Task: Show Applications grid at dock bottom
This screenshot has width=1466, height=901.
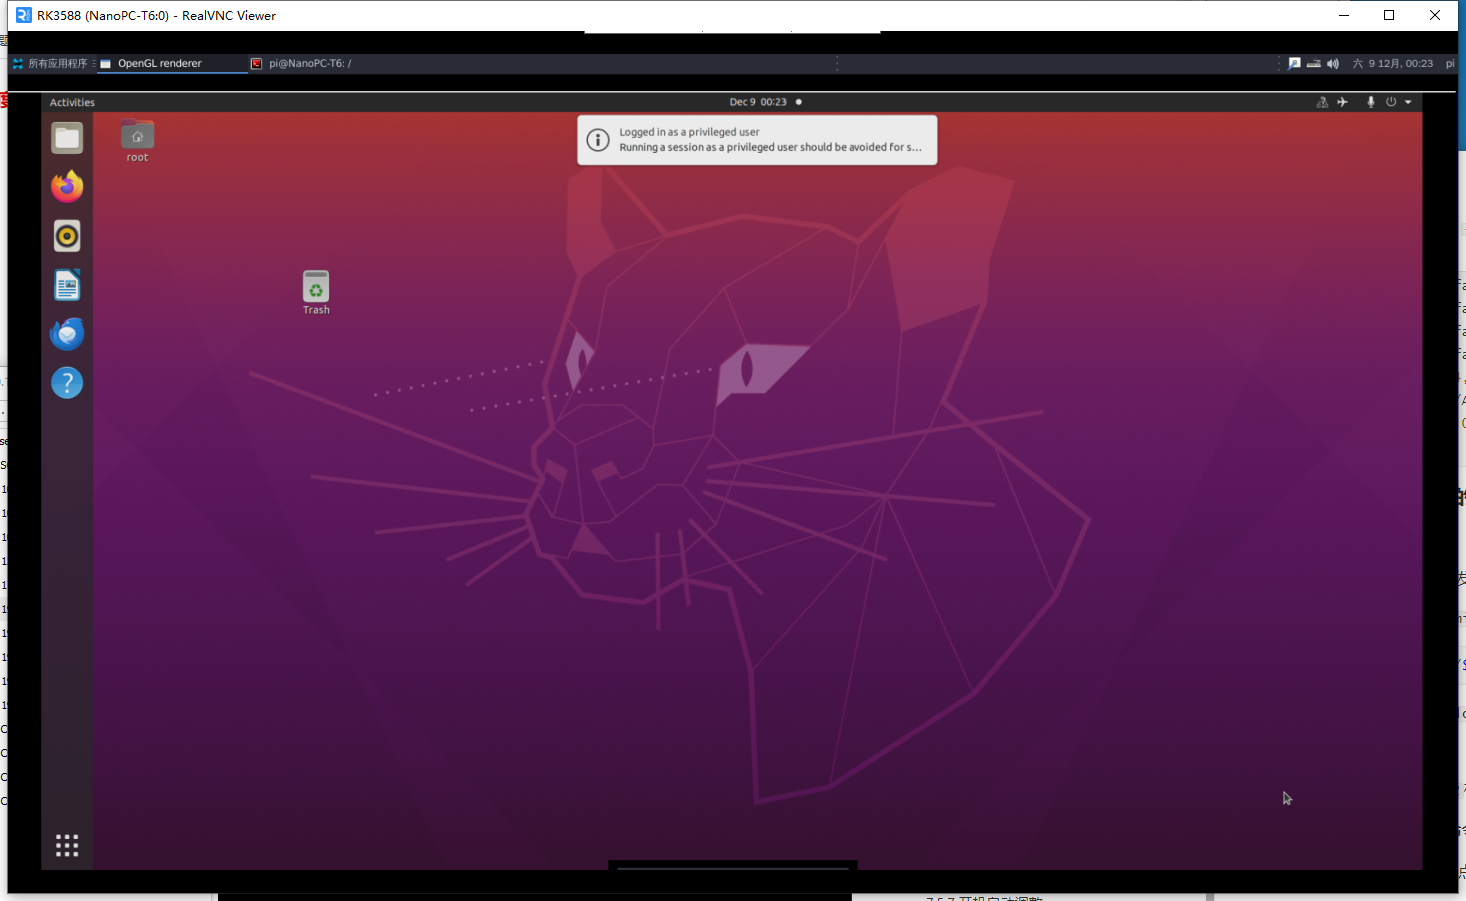Action: click(67, 846)
